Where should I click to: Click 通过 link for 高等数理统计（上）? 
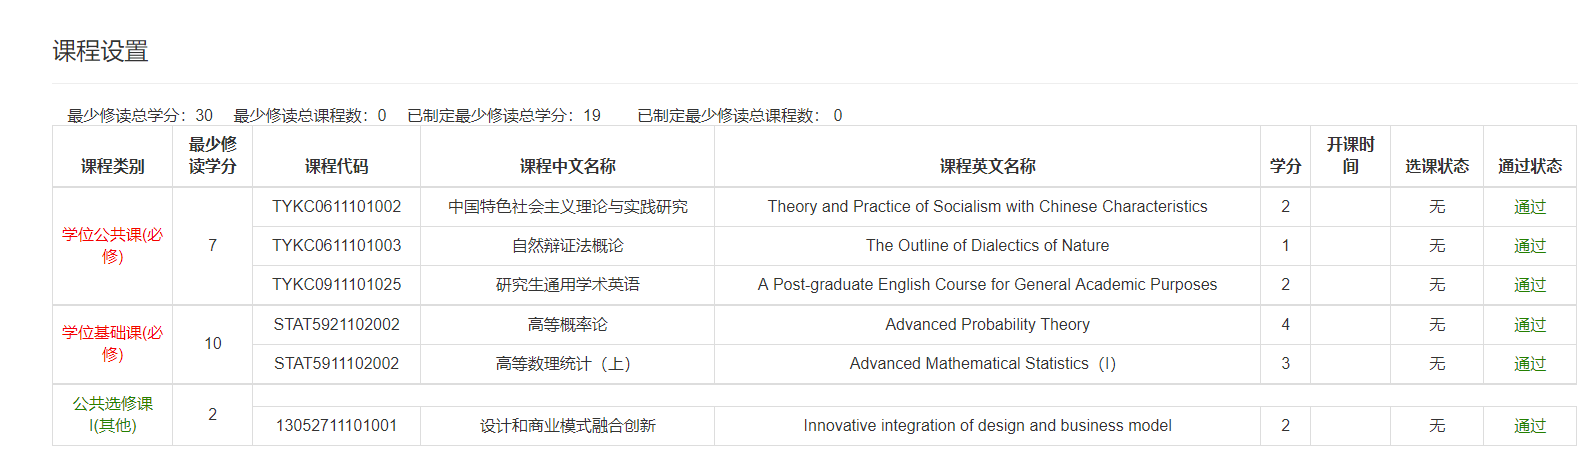1529,364
